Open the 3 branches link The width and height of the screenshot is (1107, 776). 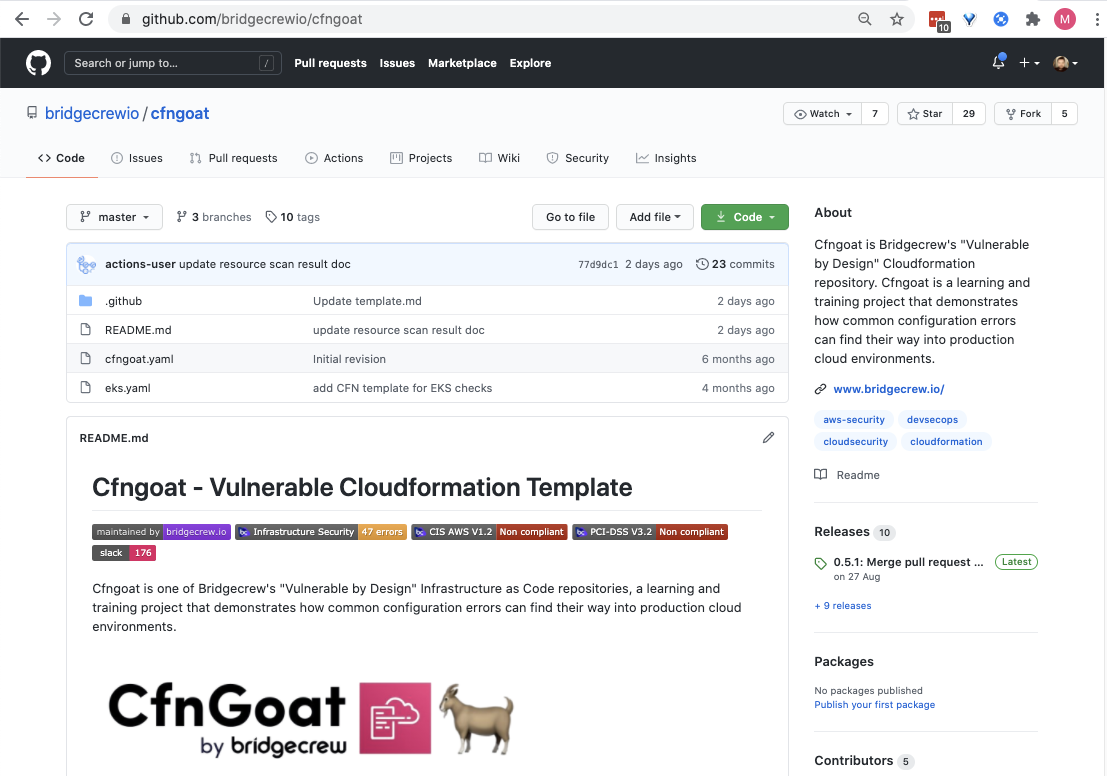click(x=214, y=217)
